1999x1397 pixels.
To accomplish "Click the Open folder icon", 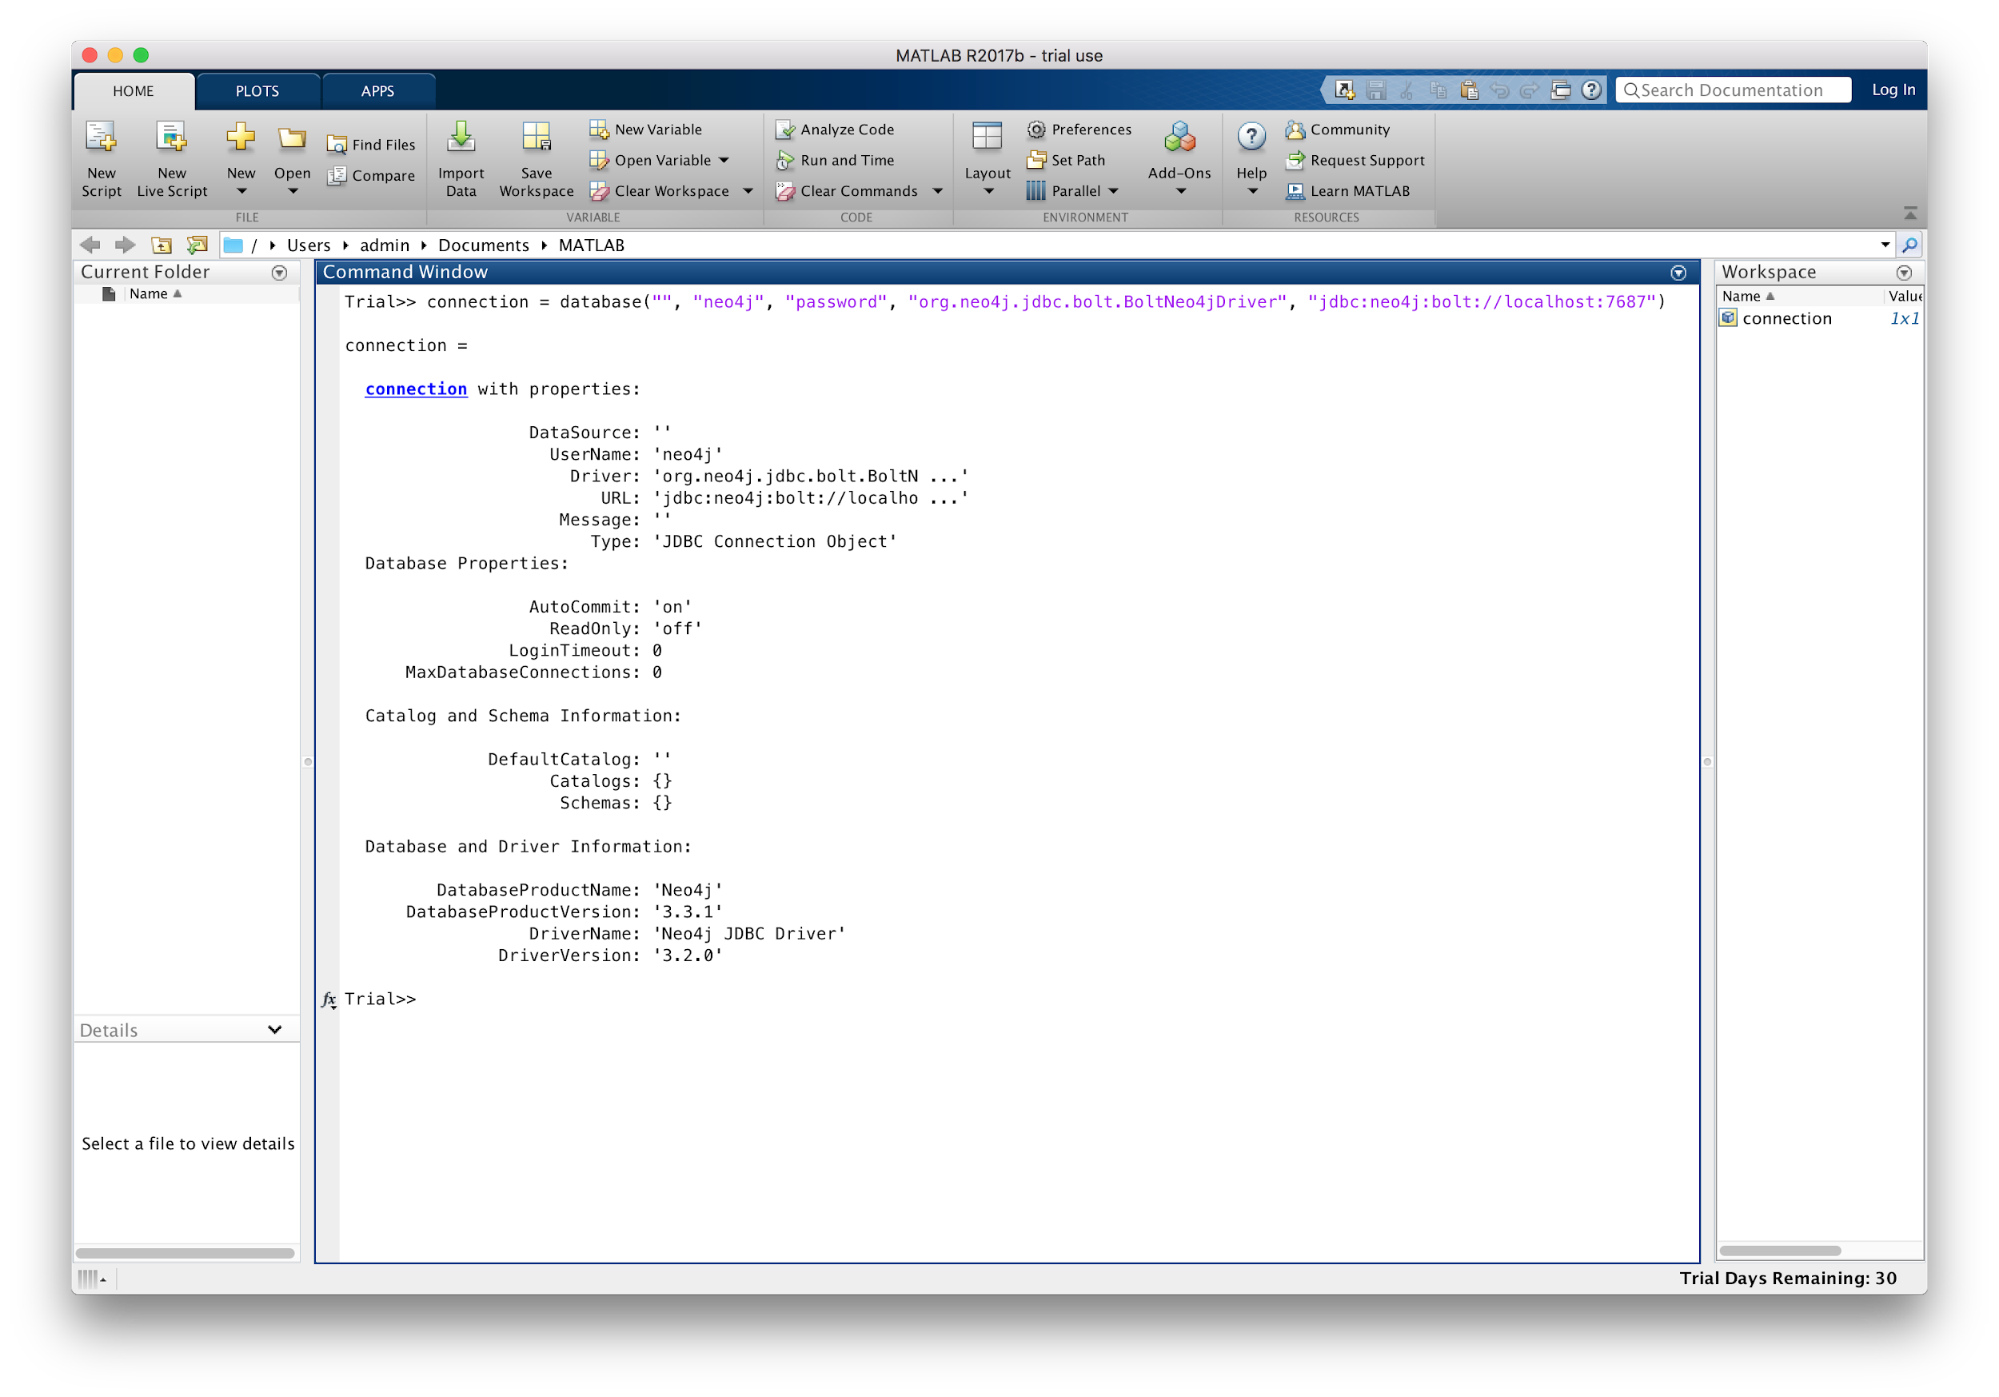I will pyautogui.click(x=292, y=138).
